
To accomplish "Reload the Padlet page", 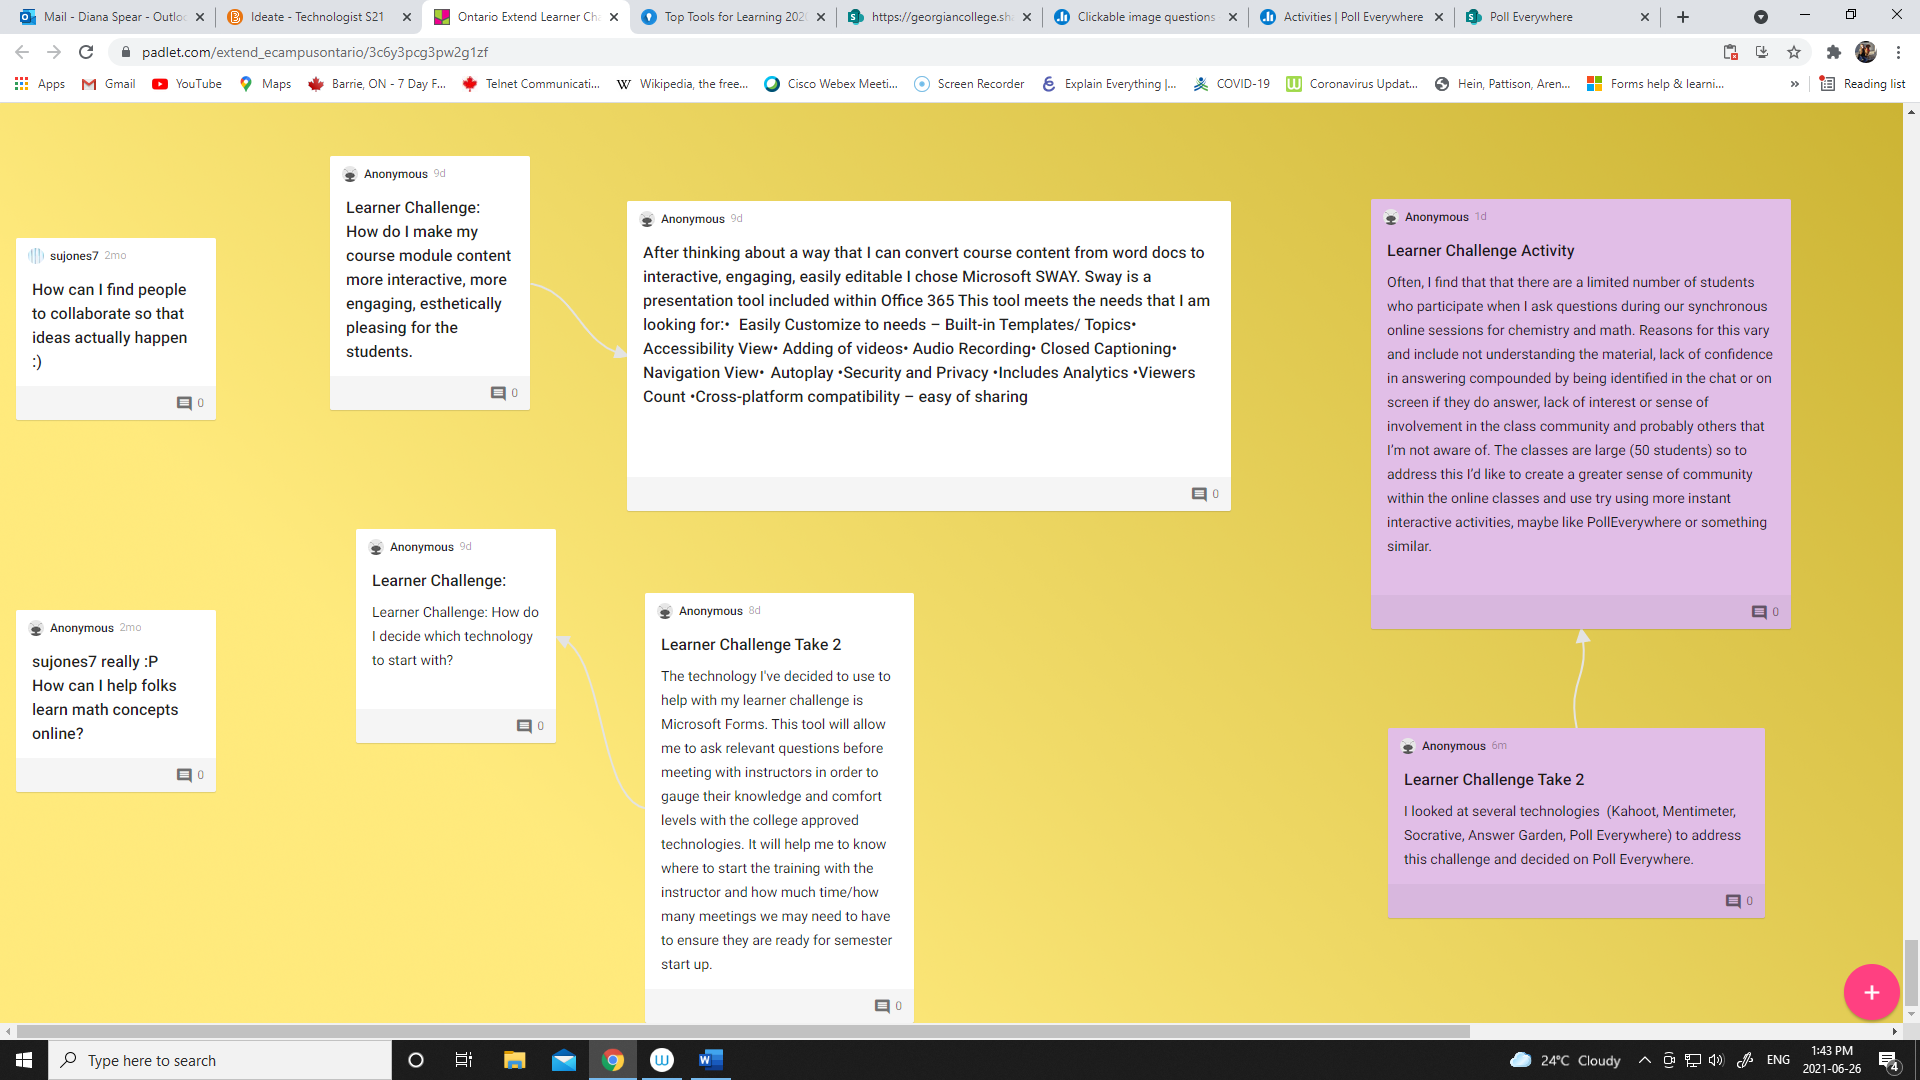I will tap(86, 52).
